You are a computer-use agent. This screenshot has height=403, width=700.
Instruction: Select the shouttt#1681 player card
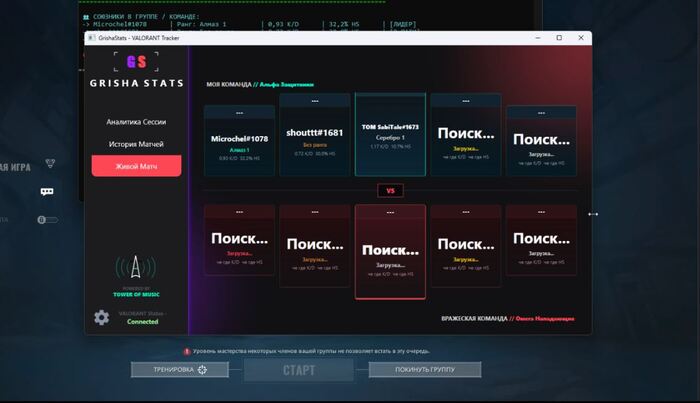(x=315, y=135)
